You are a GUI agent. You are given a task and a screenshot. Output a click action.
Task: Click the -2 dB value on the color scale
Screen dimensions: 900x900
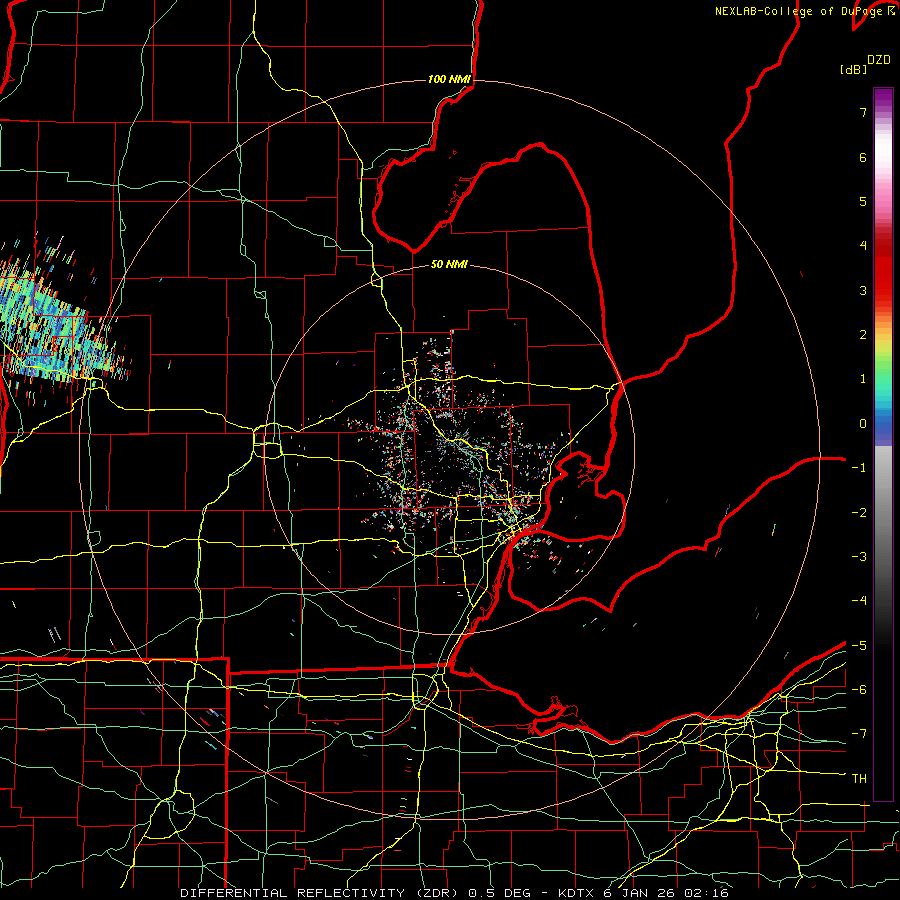click(x=859, y=513)
